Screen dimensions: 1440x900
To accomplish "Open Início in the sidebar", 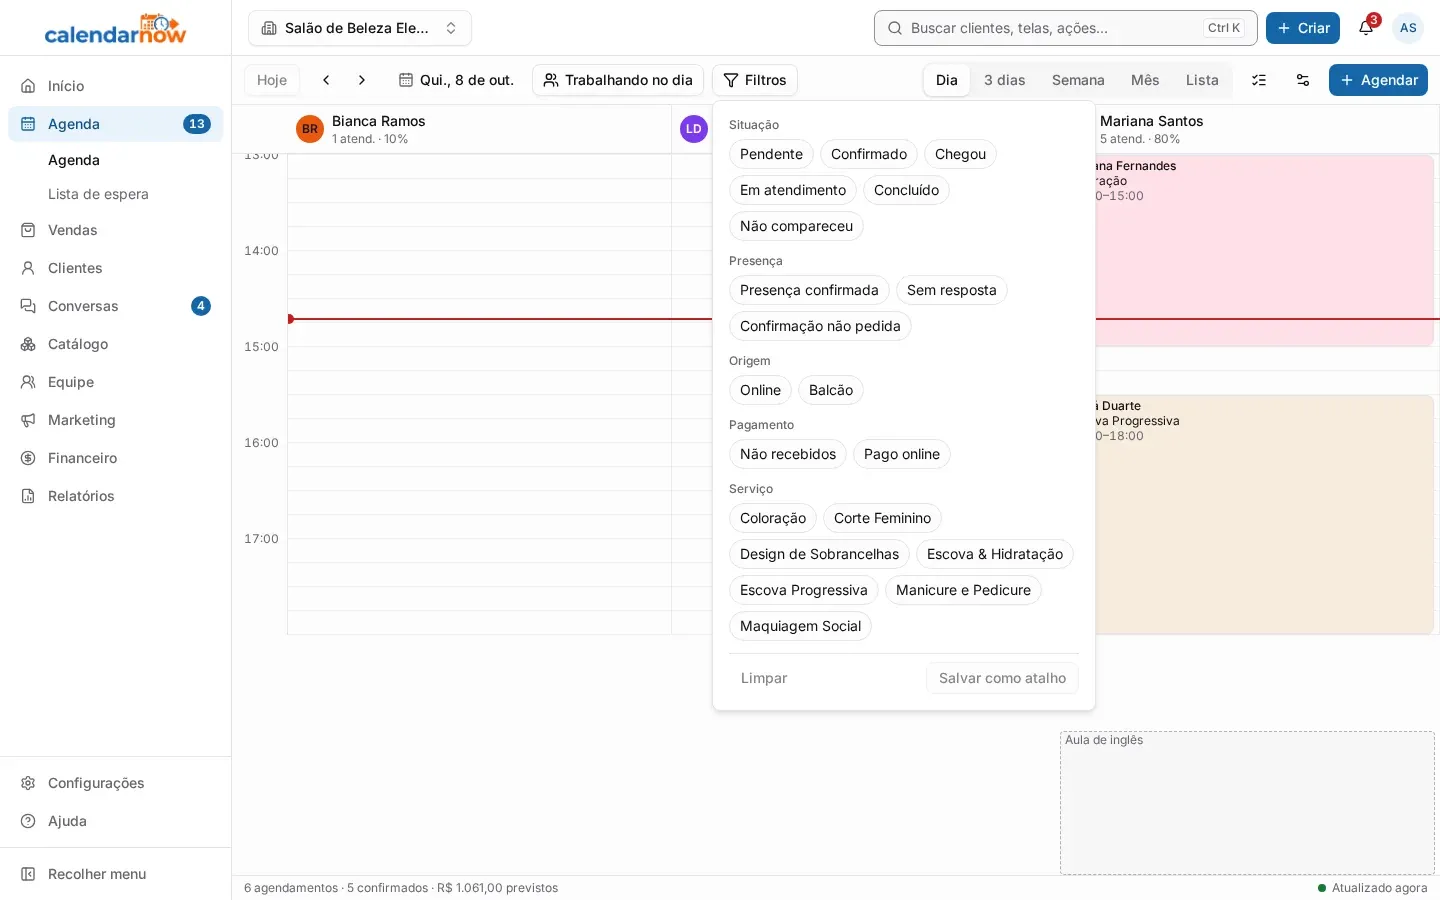I will tap(115, 86).
